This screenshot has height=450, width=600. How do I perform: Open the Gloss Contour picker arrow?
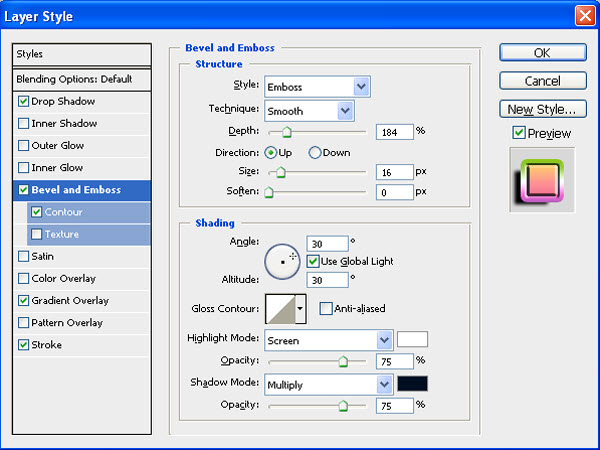point(300,310)
